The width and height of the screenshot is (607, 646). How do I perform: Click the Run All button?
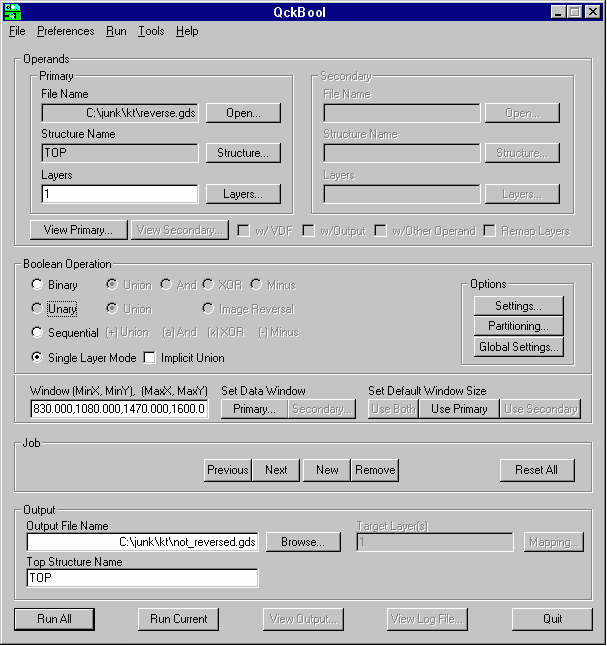54,619
